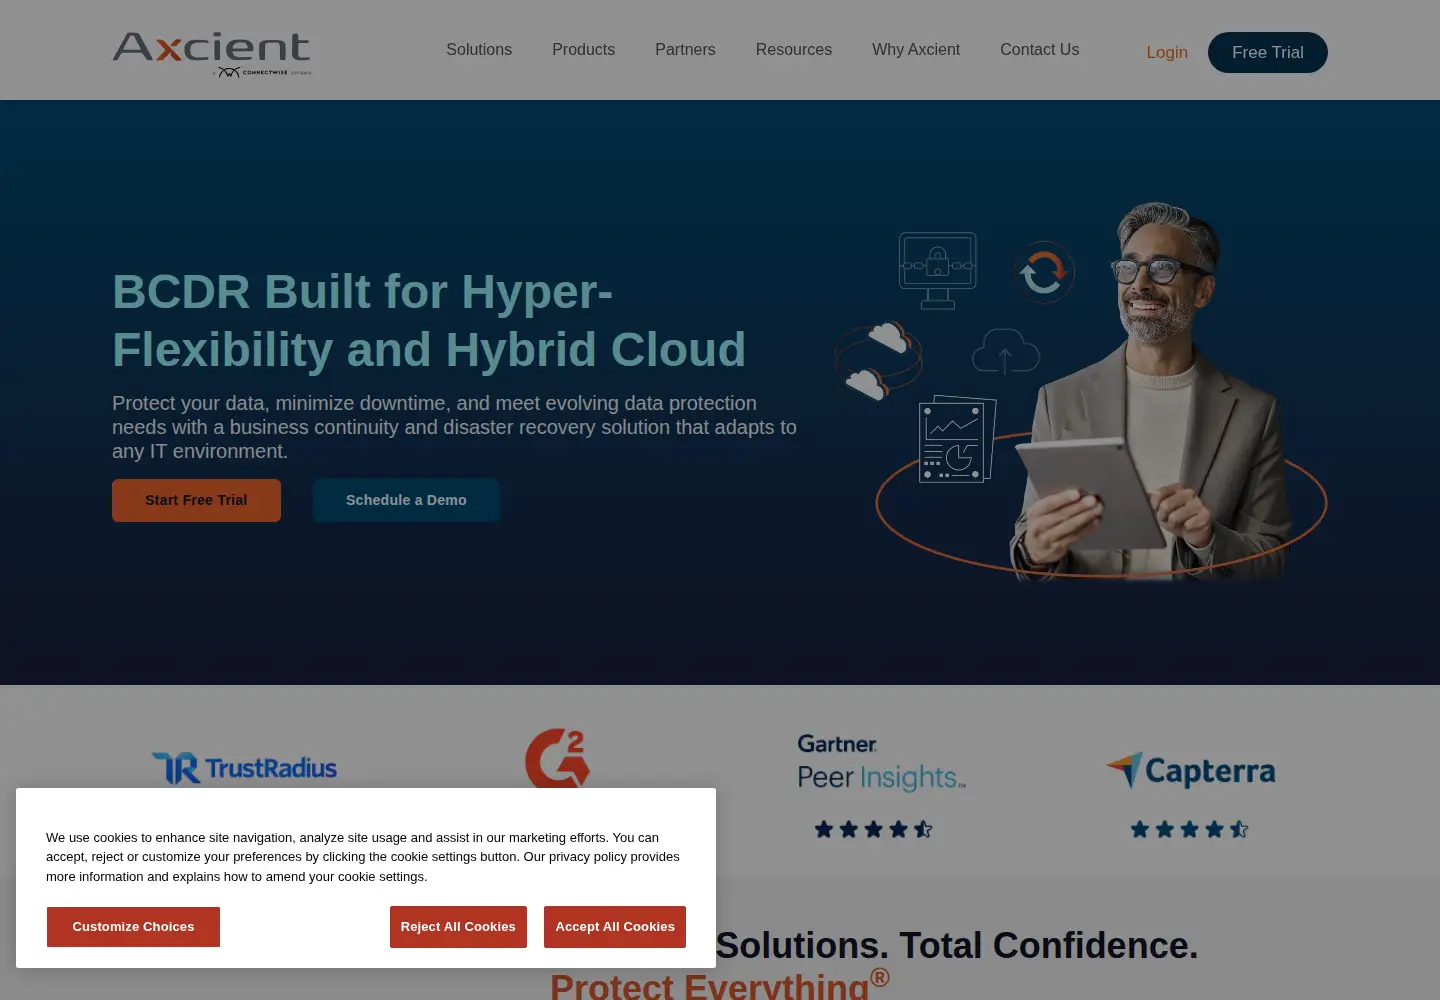Click the orbiting clouds icon
Viewport: 1440px width, 1000px height.
click(878, 360)
